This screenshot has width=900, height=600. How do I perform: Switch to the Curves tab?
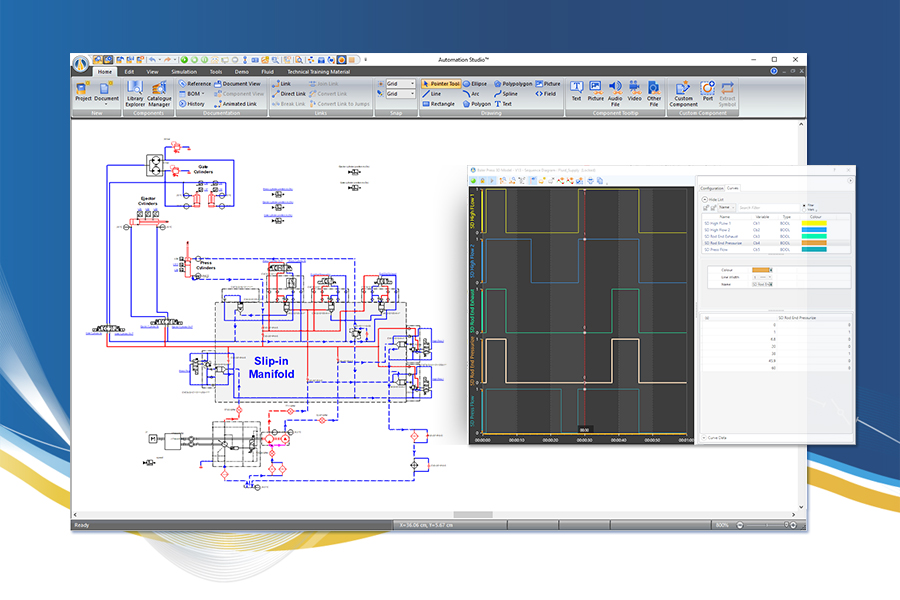tap(733, 188)
